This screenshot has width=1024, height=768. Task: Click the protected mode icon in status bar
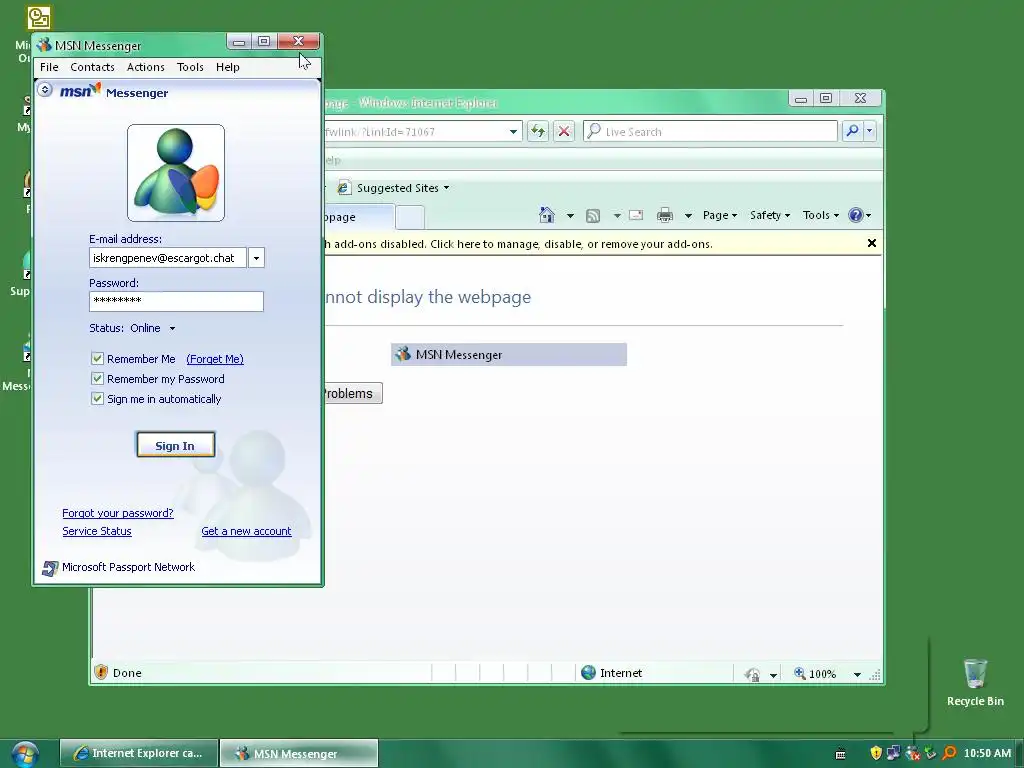pyautogui.click(x=752, y=674)
